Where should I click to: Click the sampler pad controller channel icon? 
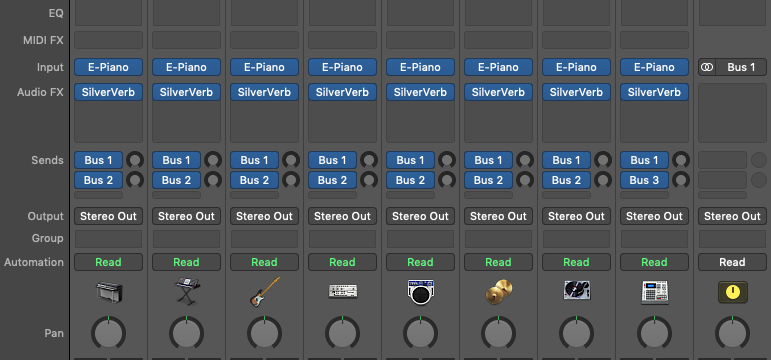654,292
